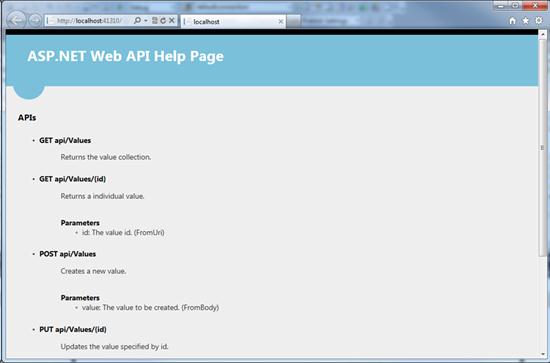
Task: Close the localhost tab
Action: tap(280, 21)
